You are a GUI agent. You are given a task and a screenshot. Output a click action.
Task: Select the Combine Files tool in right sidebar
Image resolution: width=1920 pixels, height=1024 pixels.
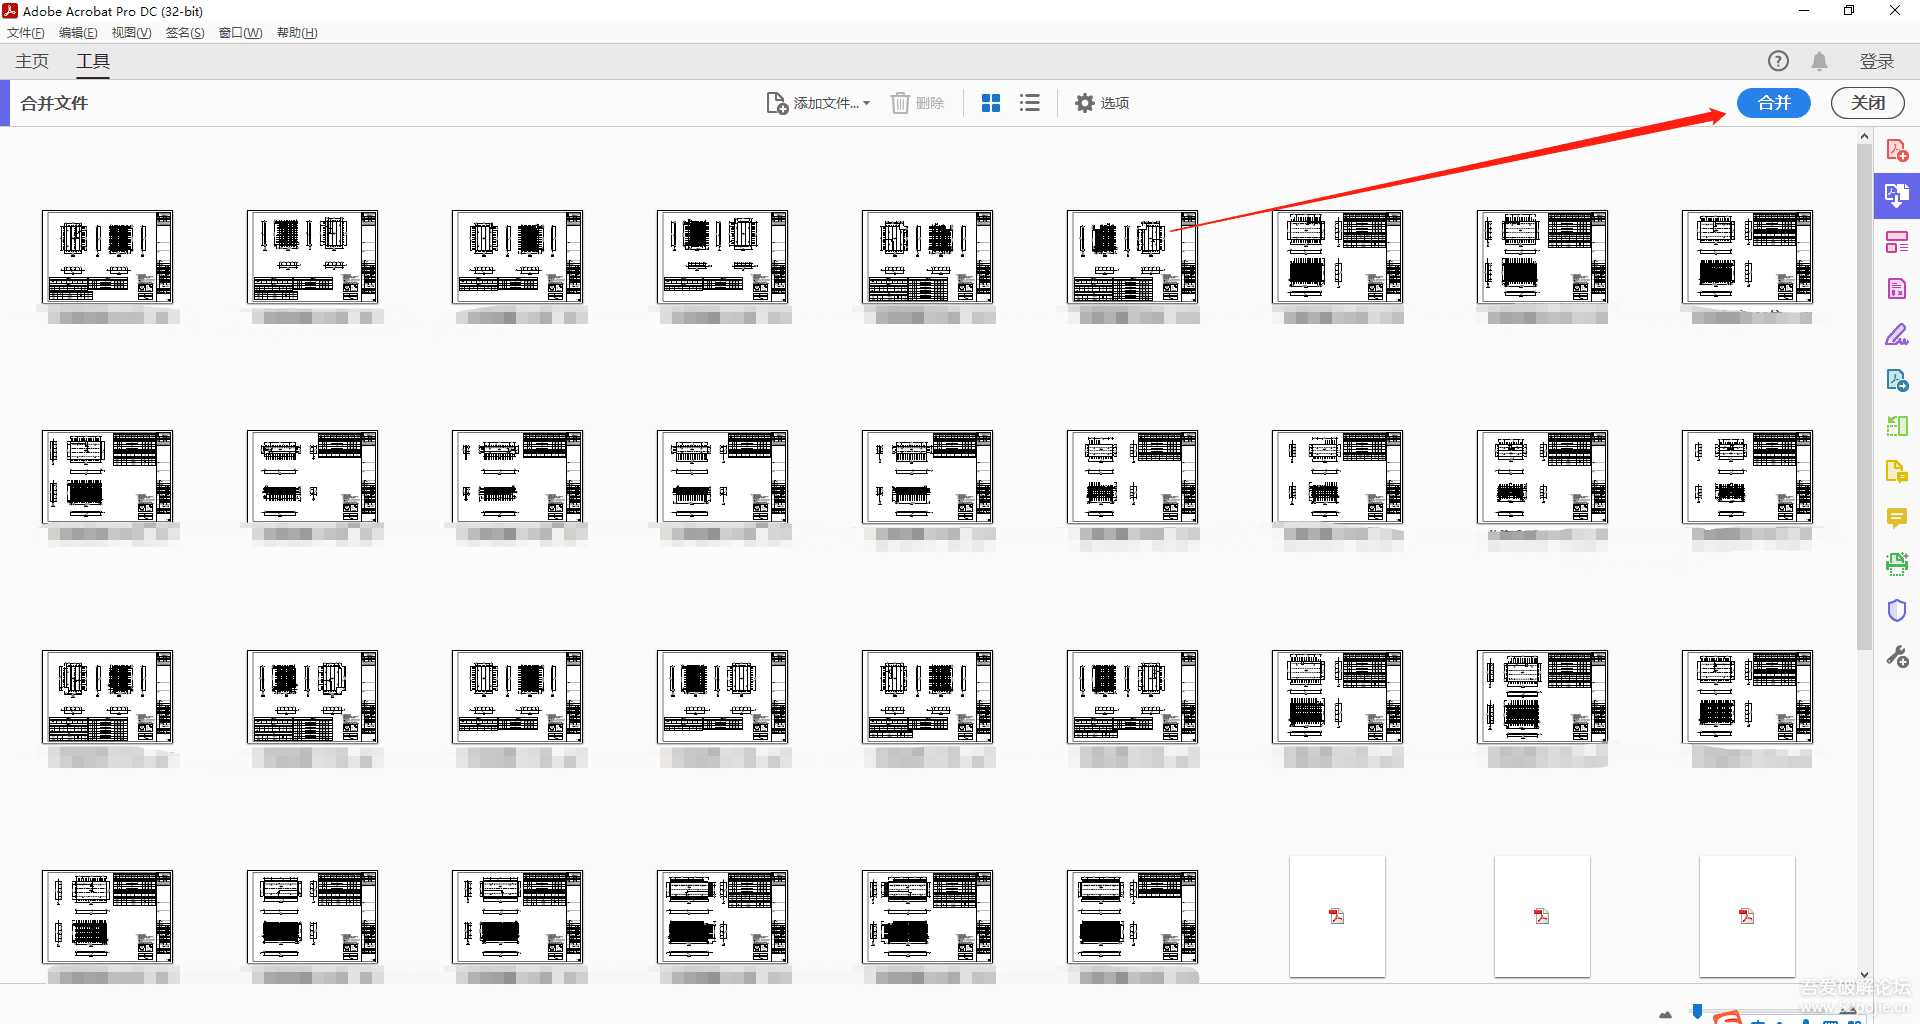point(1897,196)
